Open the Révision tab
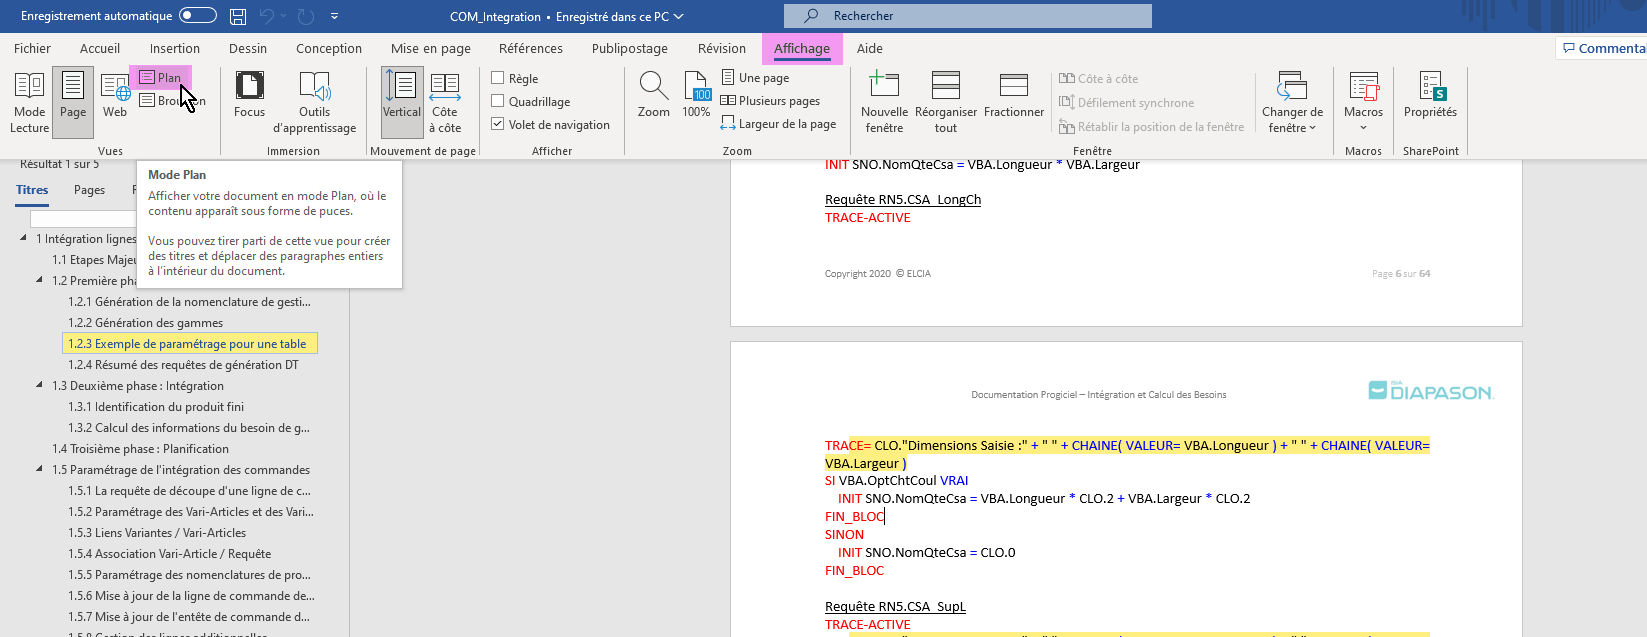 click(722, 48)
